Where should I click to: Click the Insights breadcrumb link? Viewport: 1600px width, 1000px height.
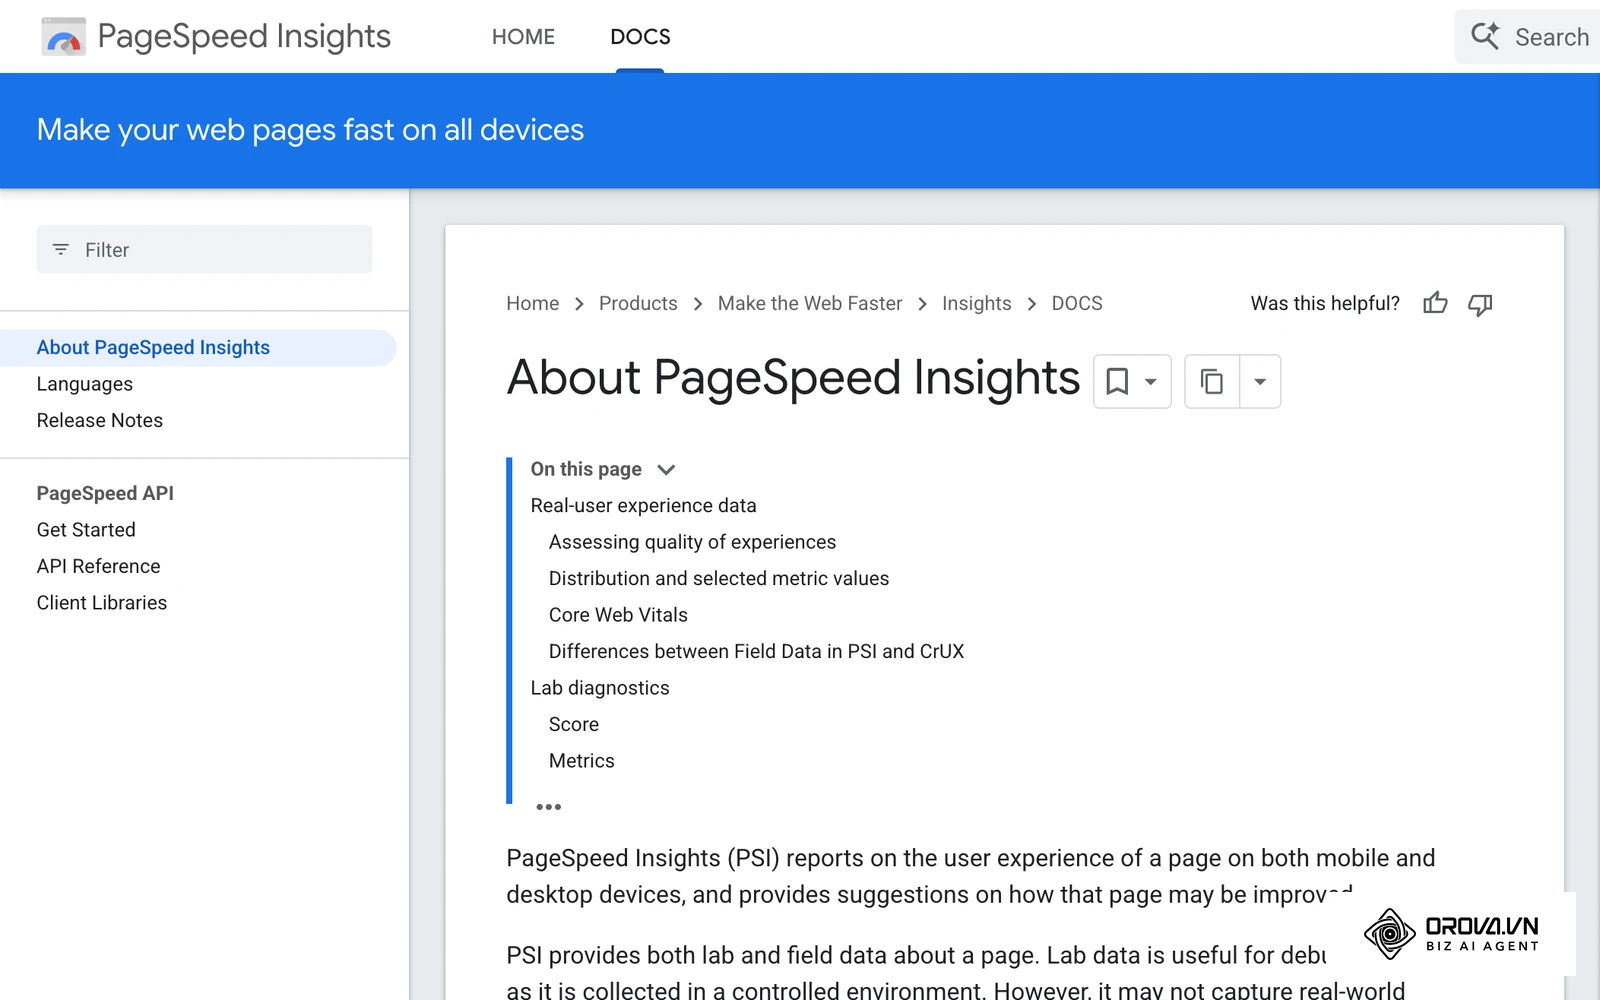click(x=976, y=303)
